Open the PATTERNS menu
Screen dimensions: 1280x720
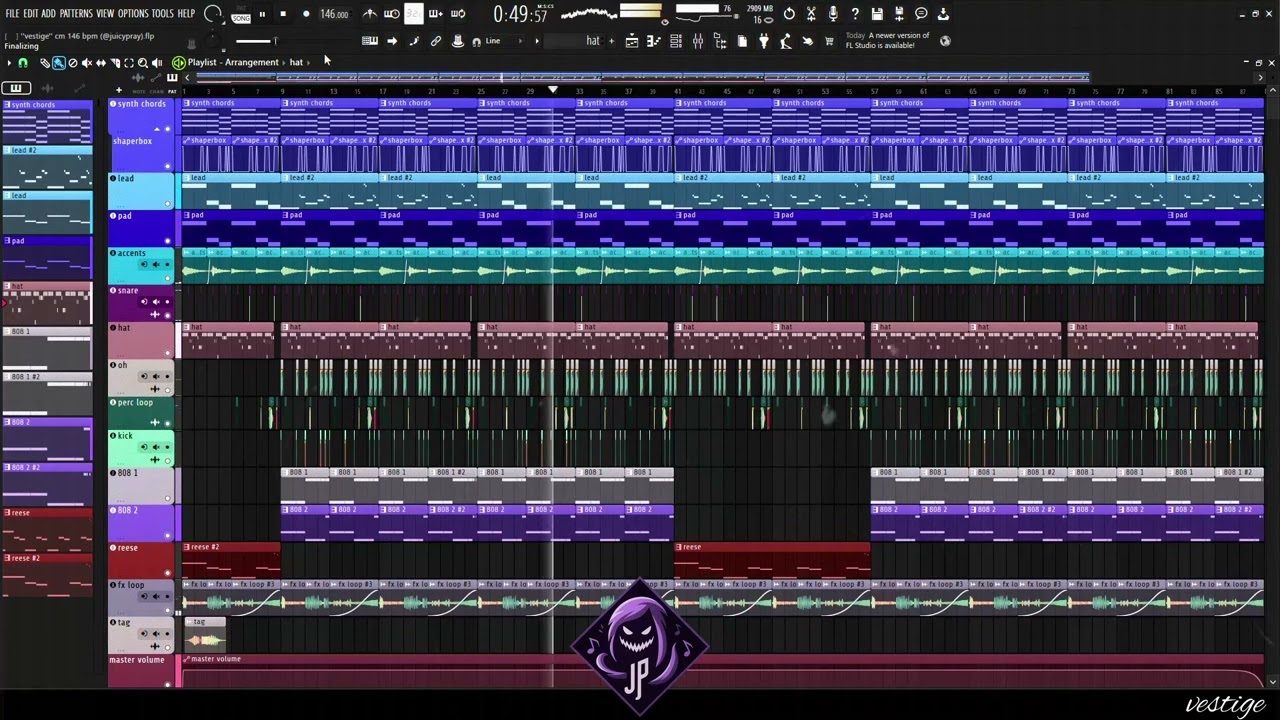[76, 14]
